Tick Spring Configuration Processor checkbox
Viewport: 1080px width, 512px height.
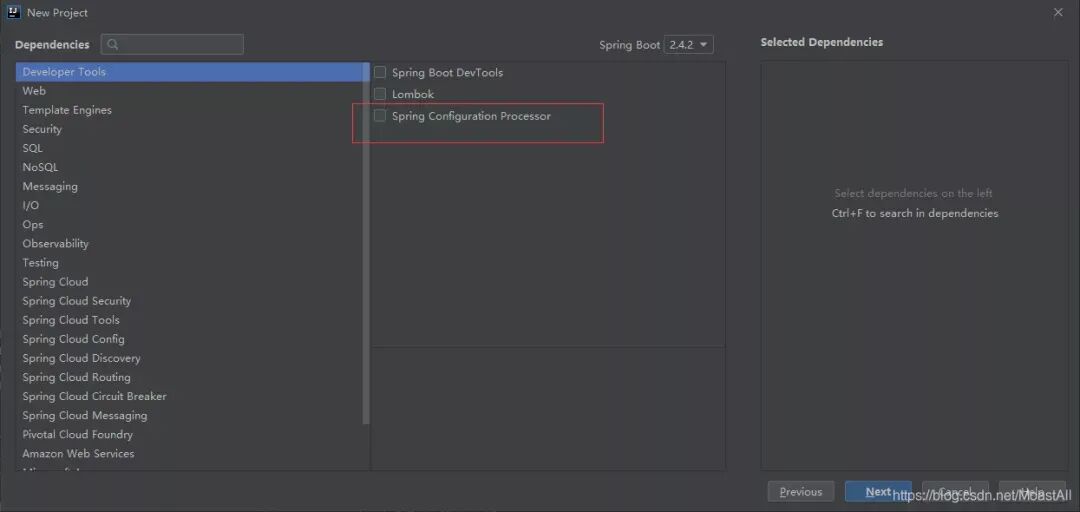[x=380, y=116]
